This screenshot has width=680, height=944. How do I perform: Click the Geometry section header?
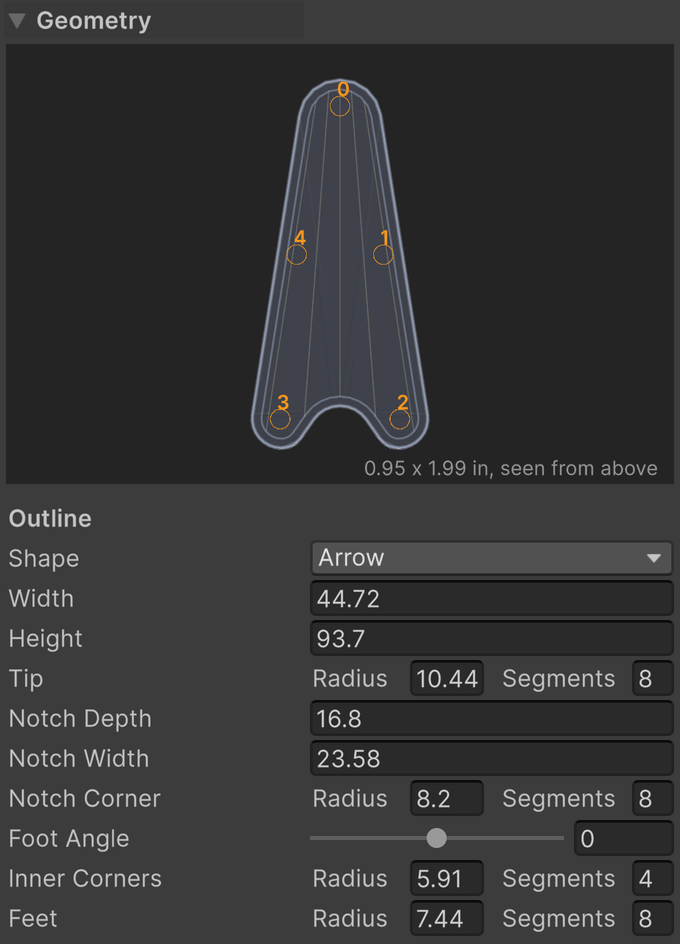(154, 21)
